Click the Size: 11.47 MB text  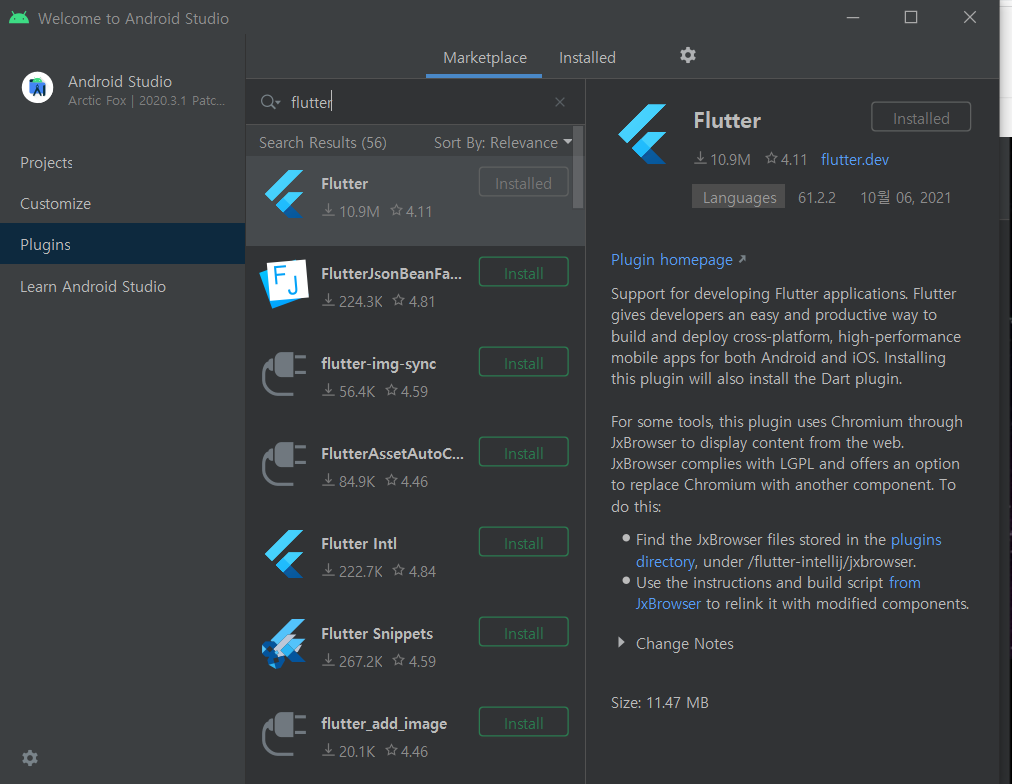[660, 702]
